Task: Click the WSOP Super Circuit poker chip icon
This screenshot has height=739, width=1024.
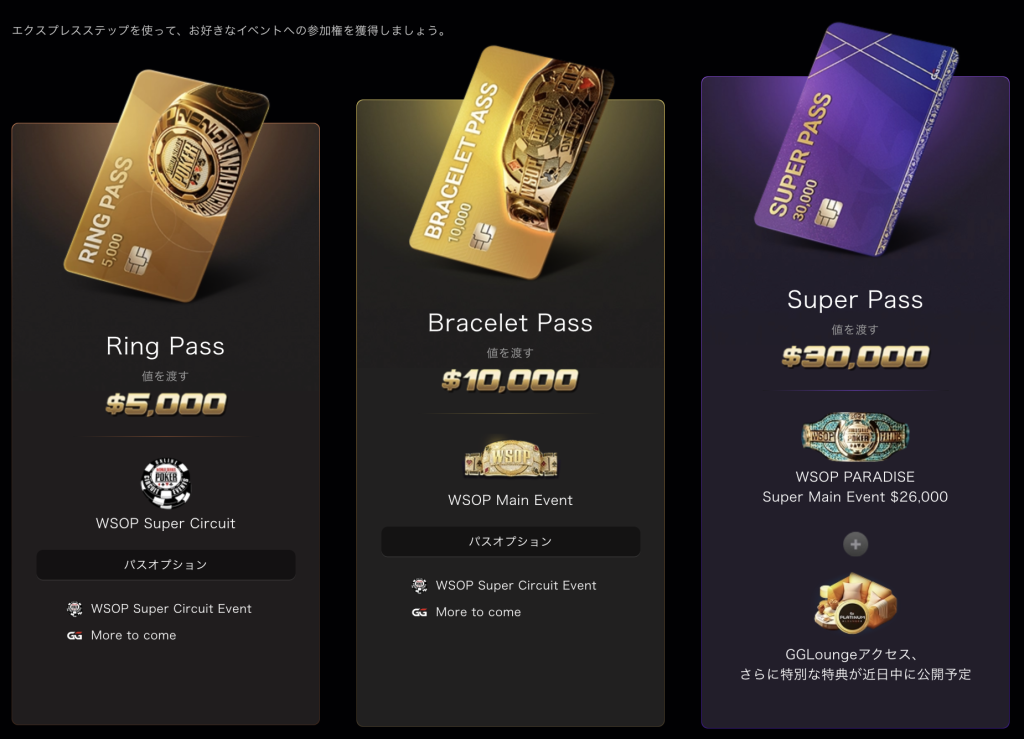Action: coord(166,483)
